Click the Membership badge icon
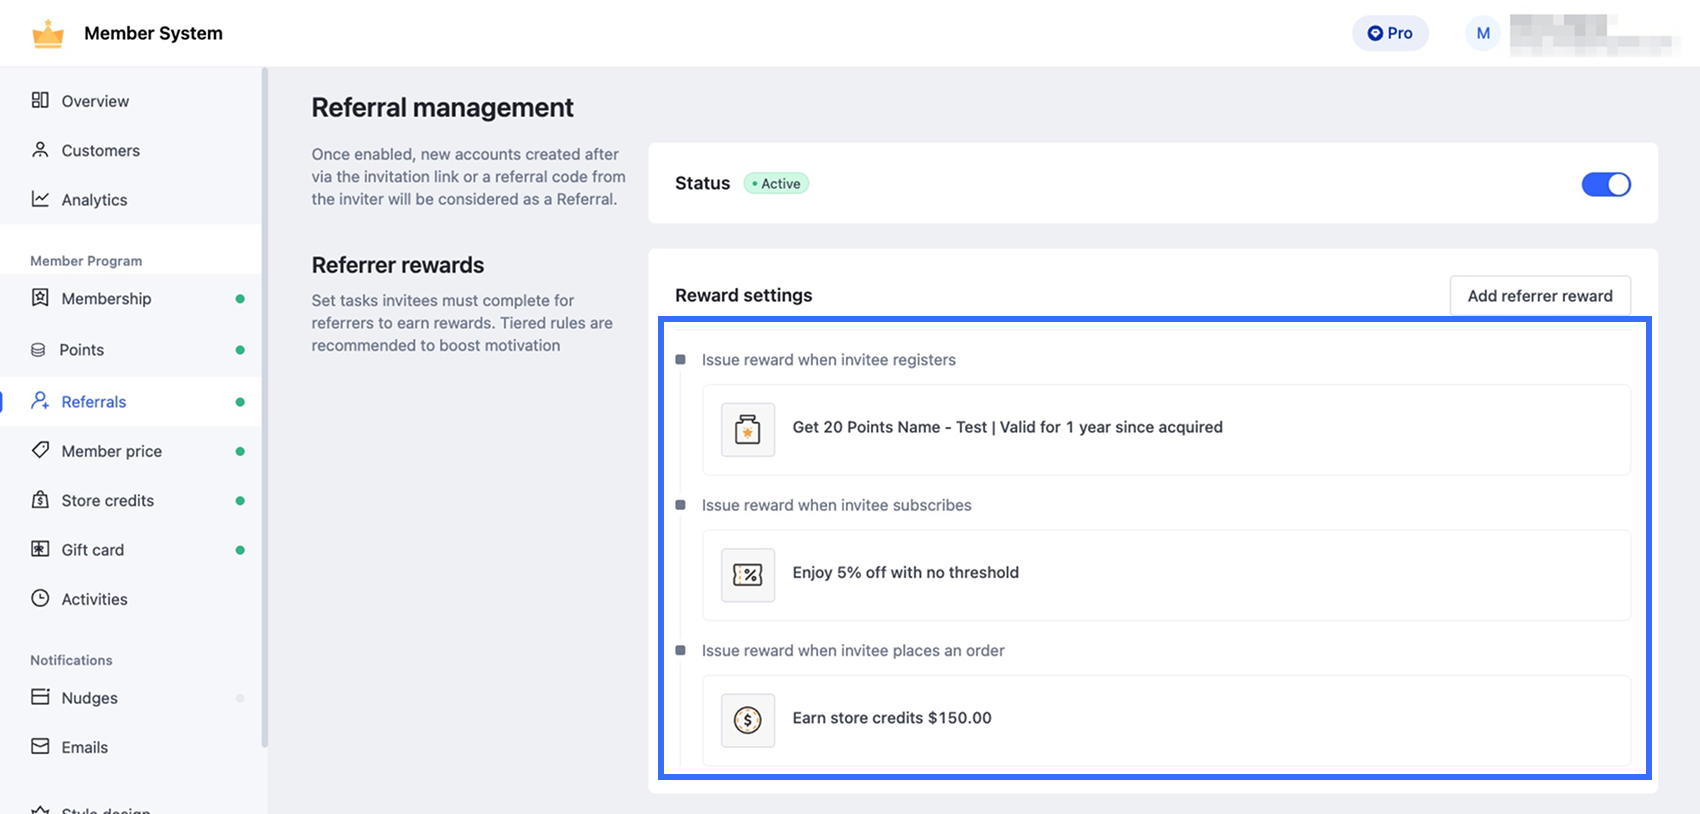 pos(40,298)
